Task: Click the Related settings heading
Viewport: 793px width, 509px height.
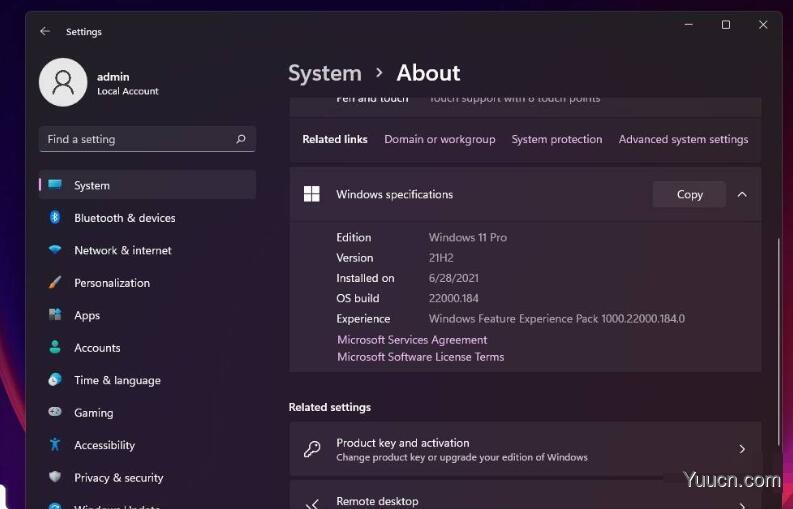Action: [330, 407]
